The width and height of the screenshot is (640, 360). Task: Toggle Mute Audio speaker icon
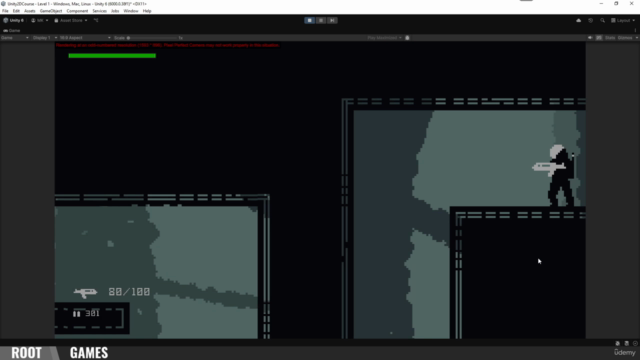pyautogui.click(x=590, y=38)
